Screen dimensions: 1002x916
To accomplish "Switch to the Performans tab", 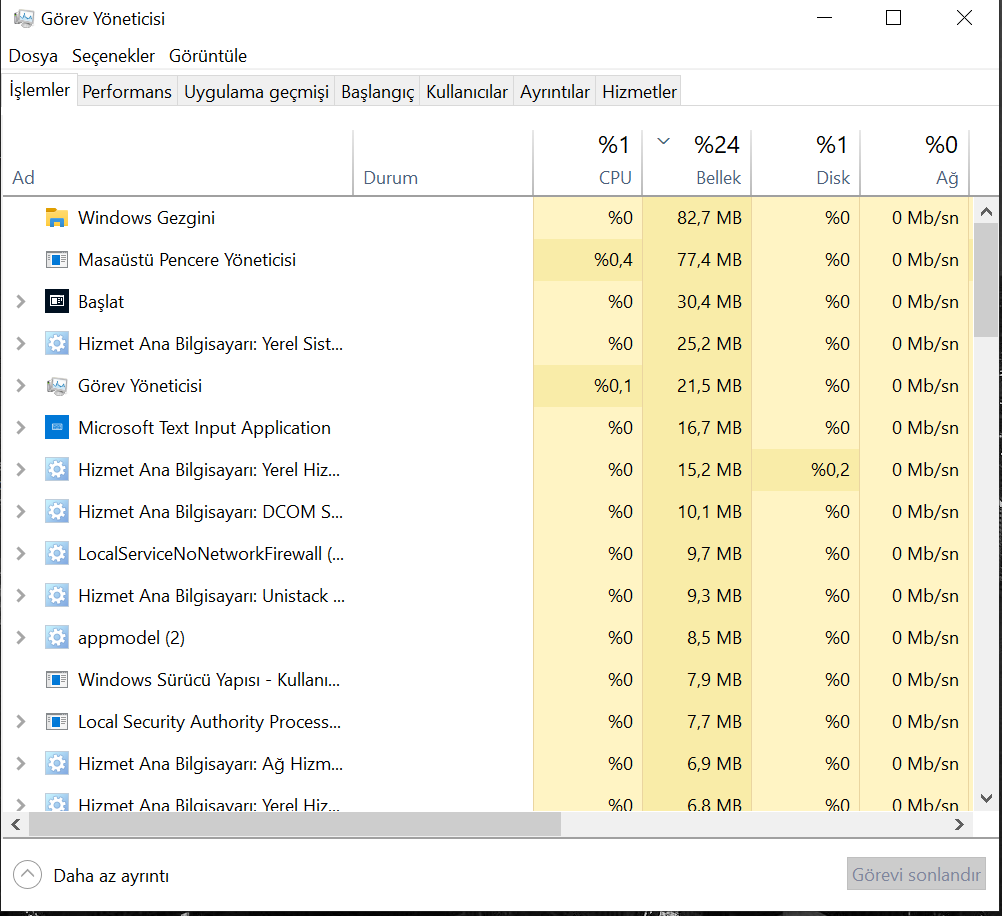I will (x=127, y=91).
